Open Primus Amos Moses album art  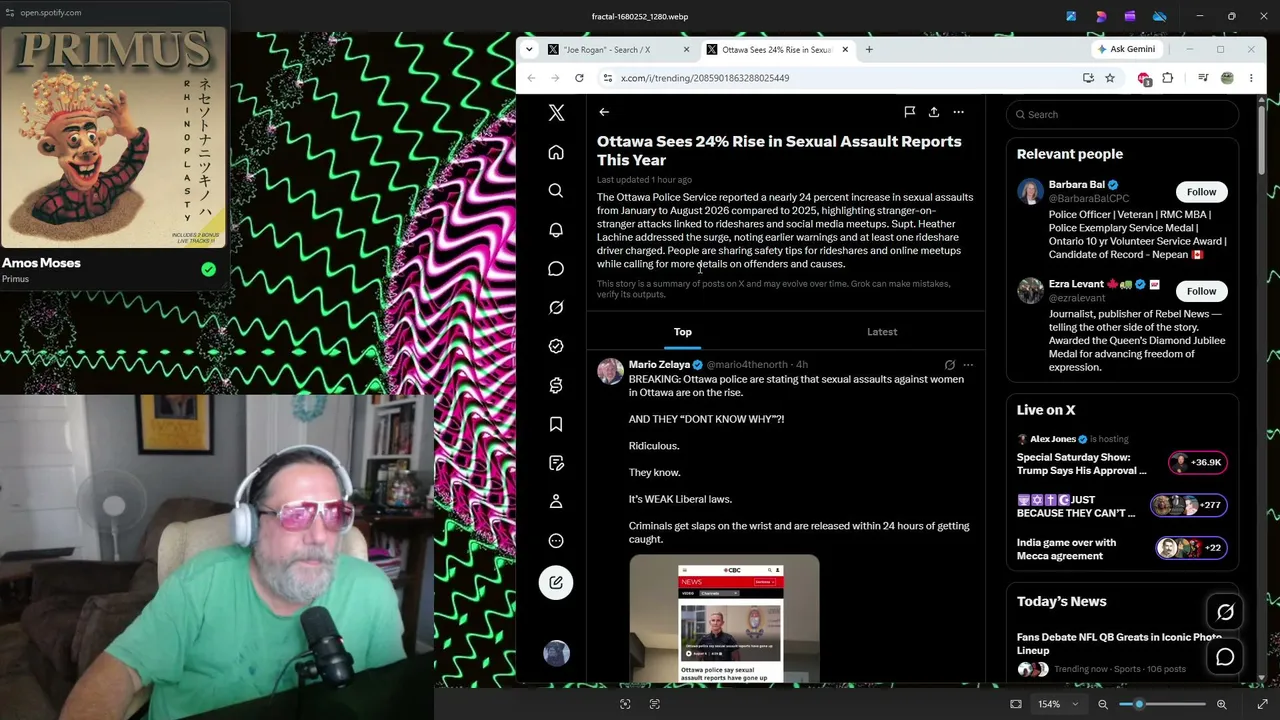pos(113,137)
